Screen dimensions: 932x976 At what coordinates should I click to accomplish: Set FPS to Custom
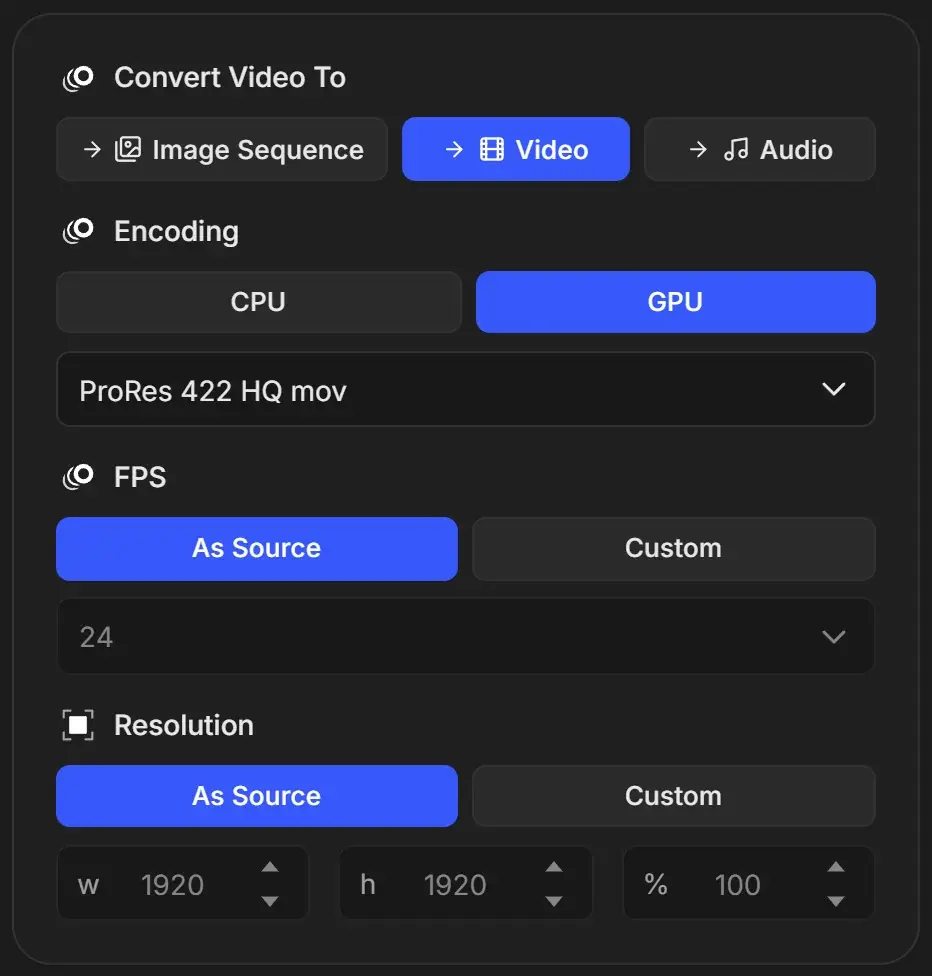pyautogui.click(x=674, y=549)
